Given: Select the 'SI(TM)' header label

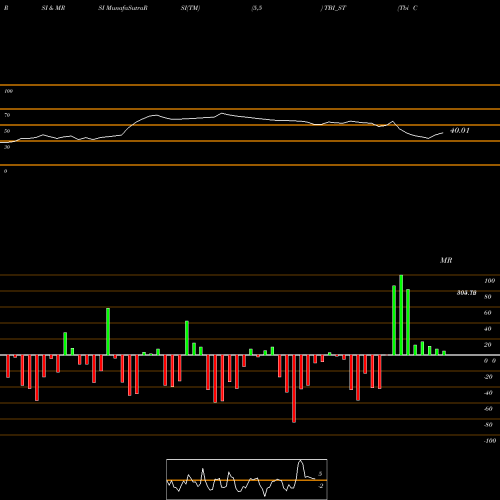Looking at the screenshot, I should click(x=190, y=8).
